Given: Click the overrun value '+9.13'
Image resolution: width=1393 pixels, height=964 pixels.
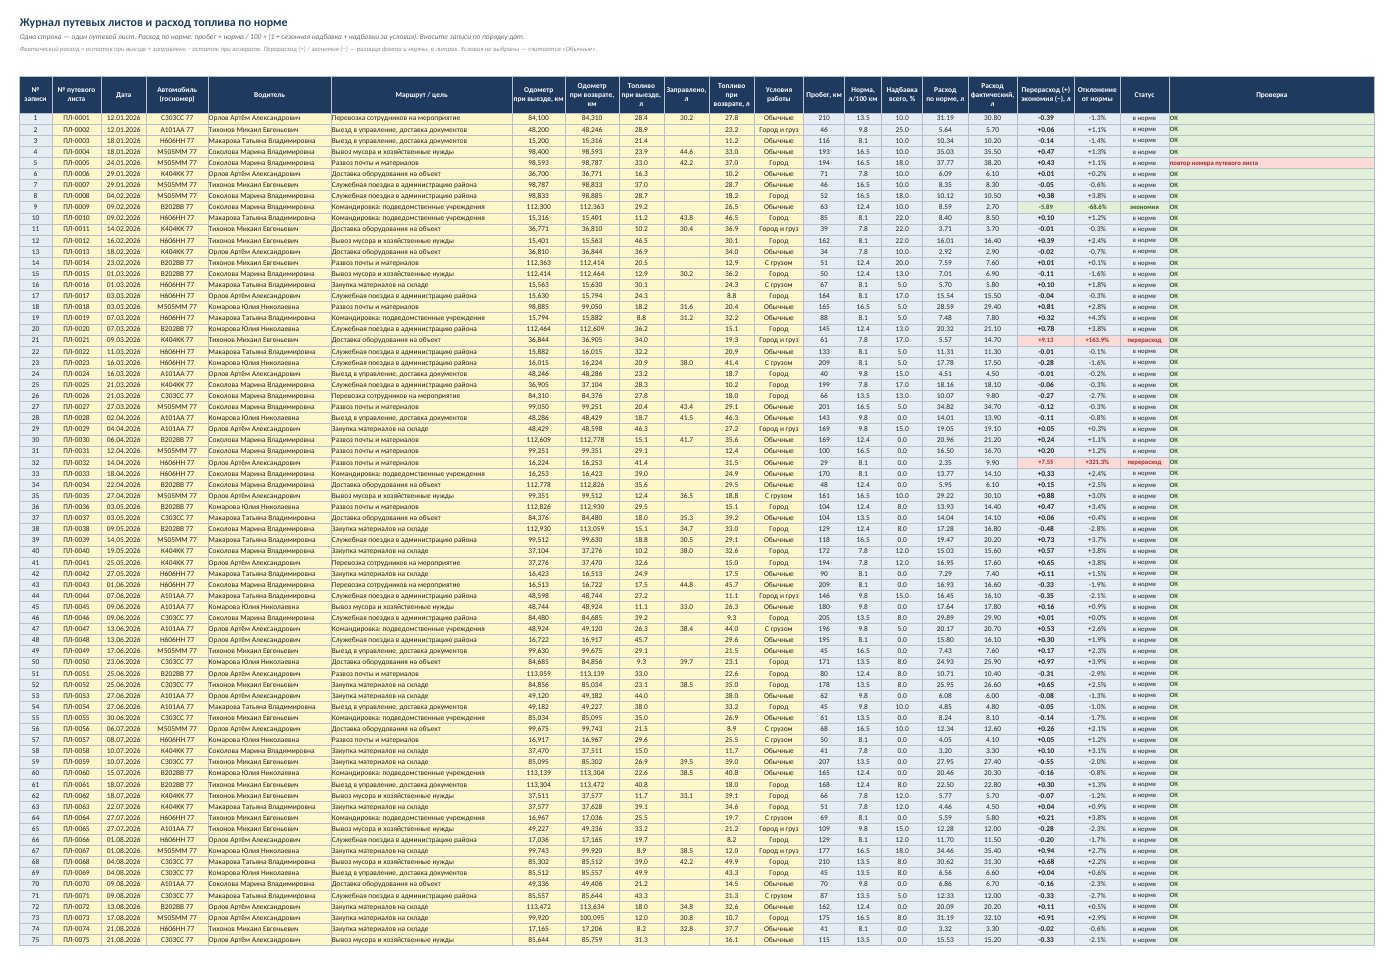Looking at the screenshot, I should (1046, 340).
